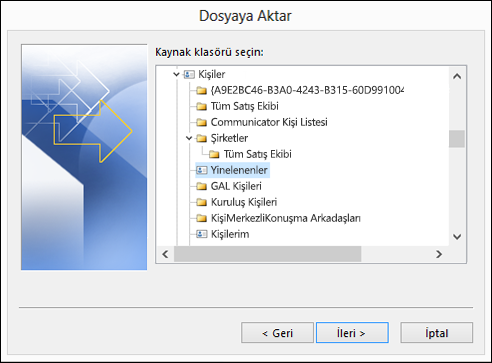The height and width of the screenshot is (363, 492).
Task: Collapse the Şirketler folder node
Action: [x=189, y=138]
